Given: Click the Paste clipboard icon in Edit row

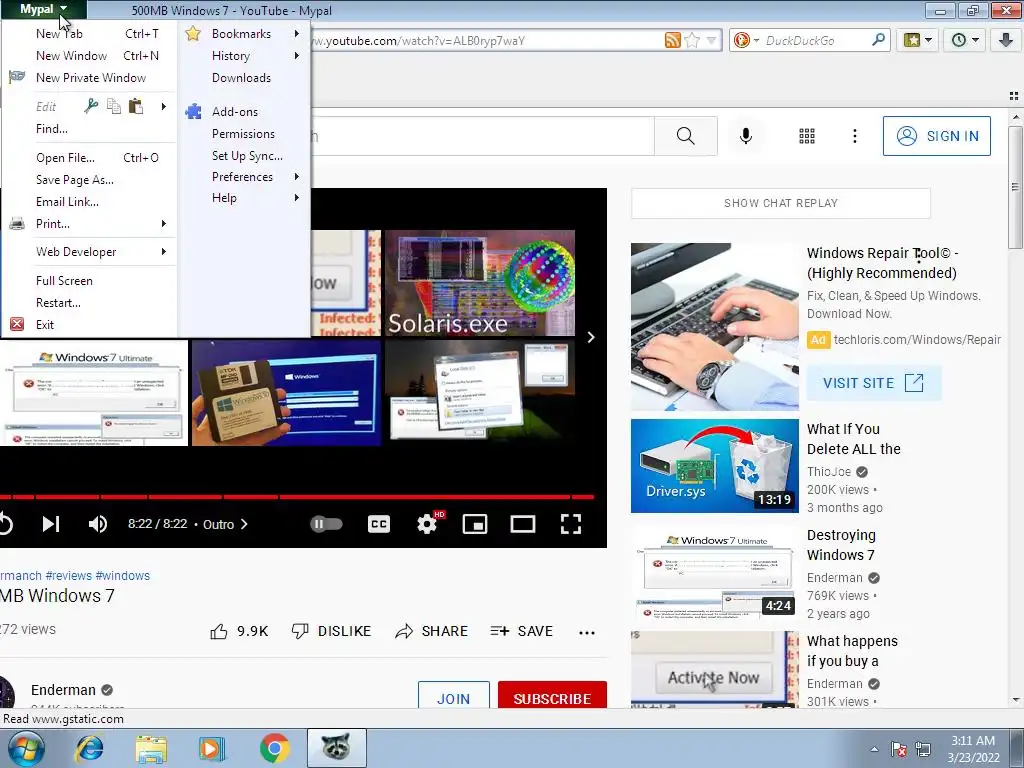Looking at the screenshot, I should tap(136, 106).
